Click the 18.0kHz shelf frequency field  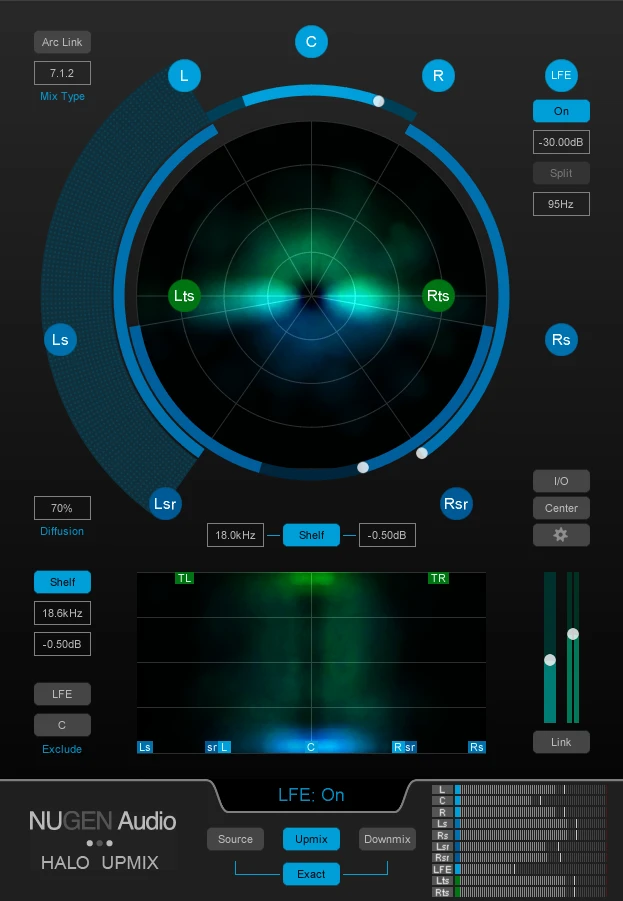pyautogui.click(x=235, y=535)
